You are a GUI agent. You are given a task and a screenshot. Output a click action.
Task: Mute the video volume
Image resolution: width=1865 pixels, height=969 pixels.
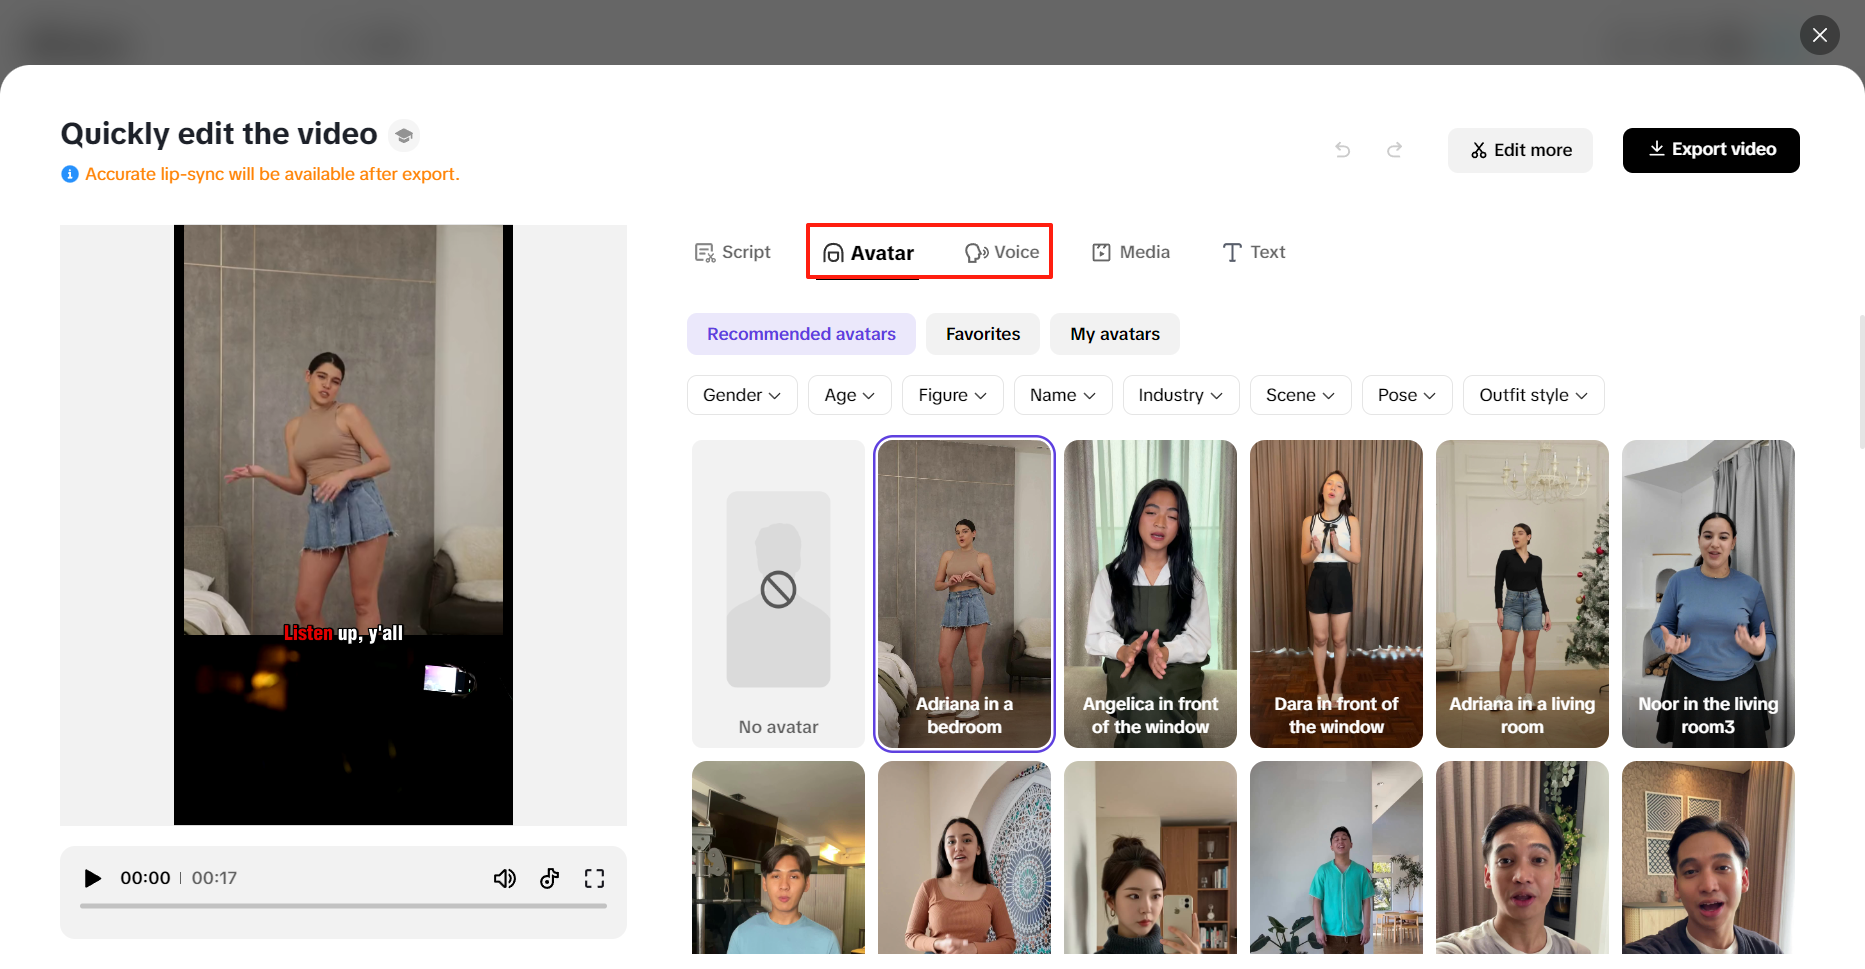pyautogui.click(x=505, y=878)
